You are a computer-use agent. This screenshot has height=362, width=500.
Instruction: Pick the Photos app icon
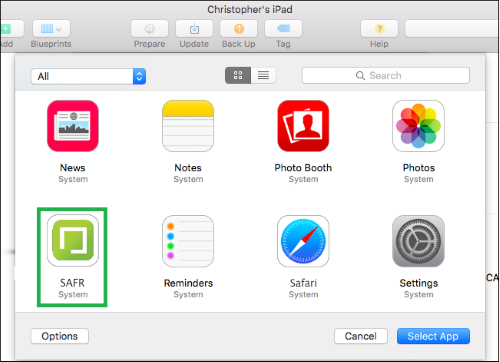418,126
